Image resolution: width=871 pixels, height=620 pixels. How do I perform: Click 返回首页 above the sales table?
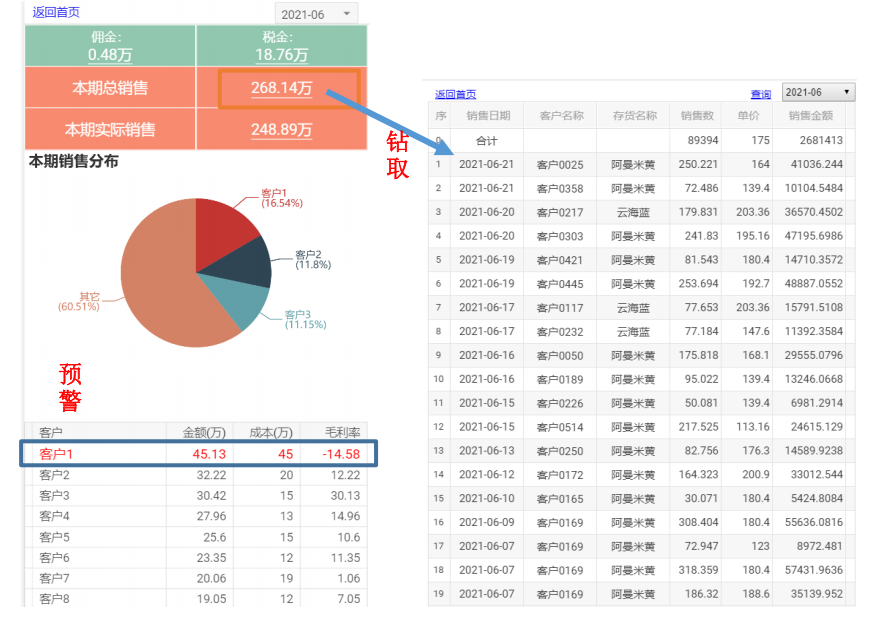[455, 94]
